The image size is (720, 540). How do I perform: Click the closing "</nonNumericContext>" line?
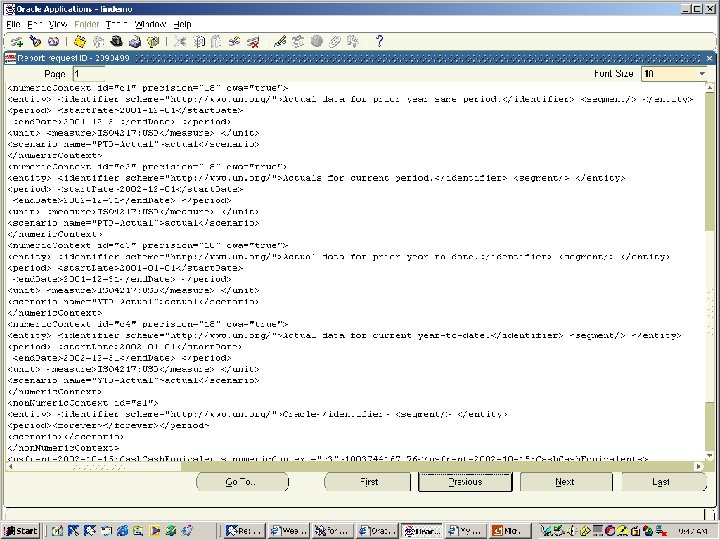coord(63,448)
